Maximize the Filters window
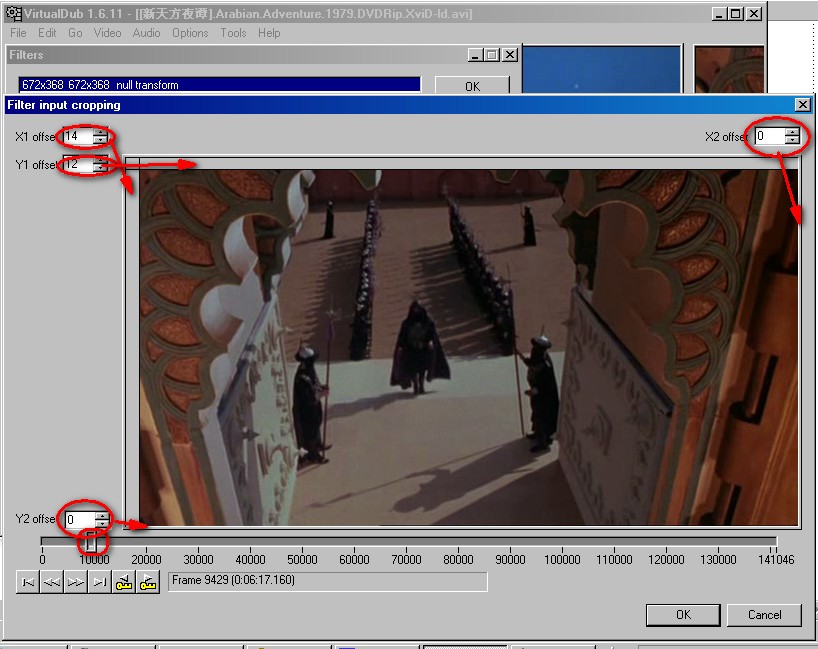 coord(491,55)
